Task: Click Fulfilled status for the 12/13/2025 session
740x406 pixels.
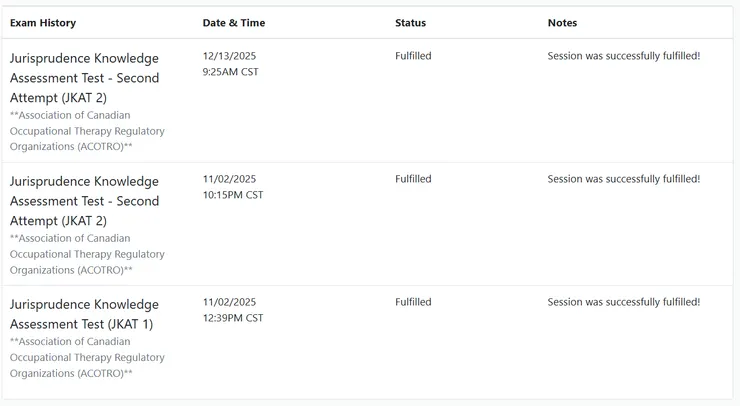Action: point(413,56)
